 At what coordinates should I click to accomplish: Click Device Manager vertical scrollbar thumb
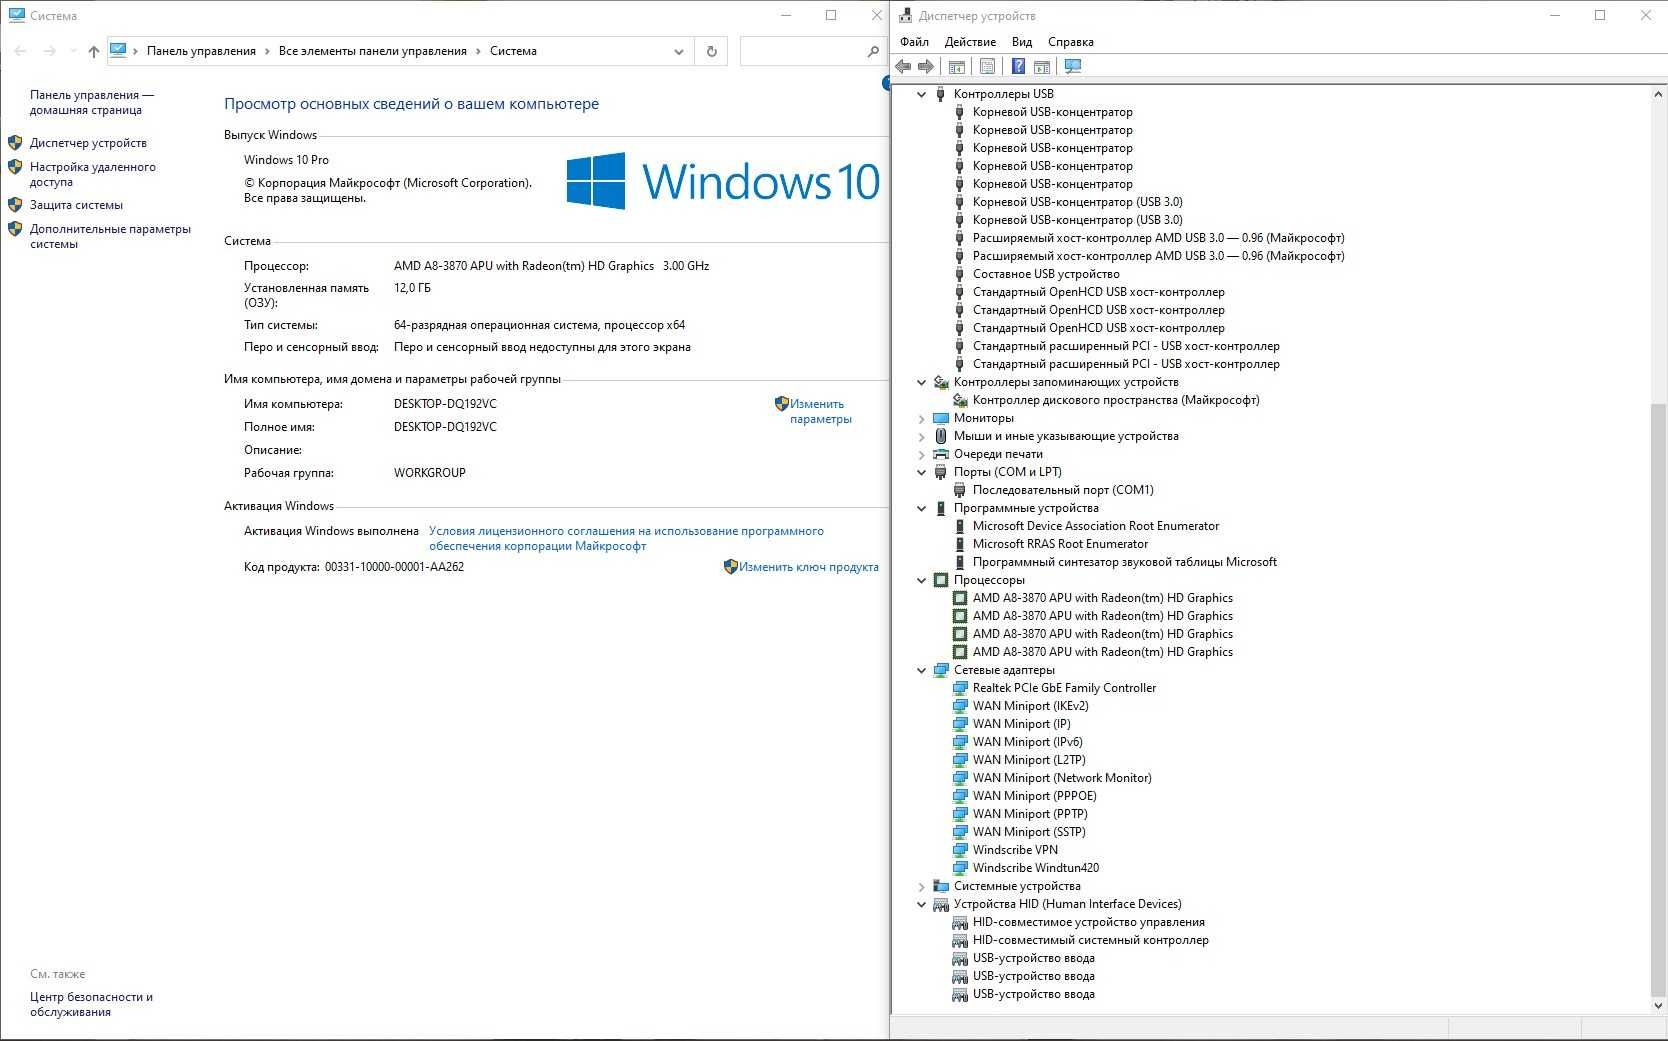click(x=1658, y=700)
